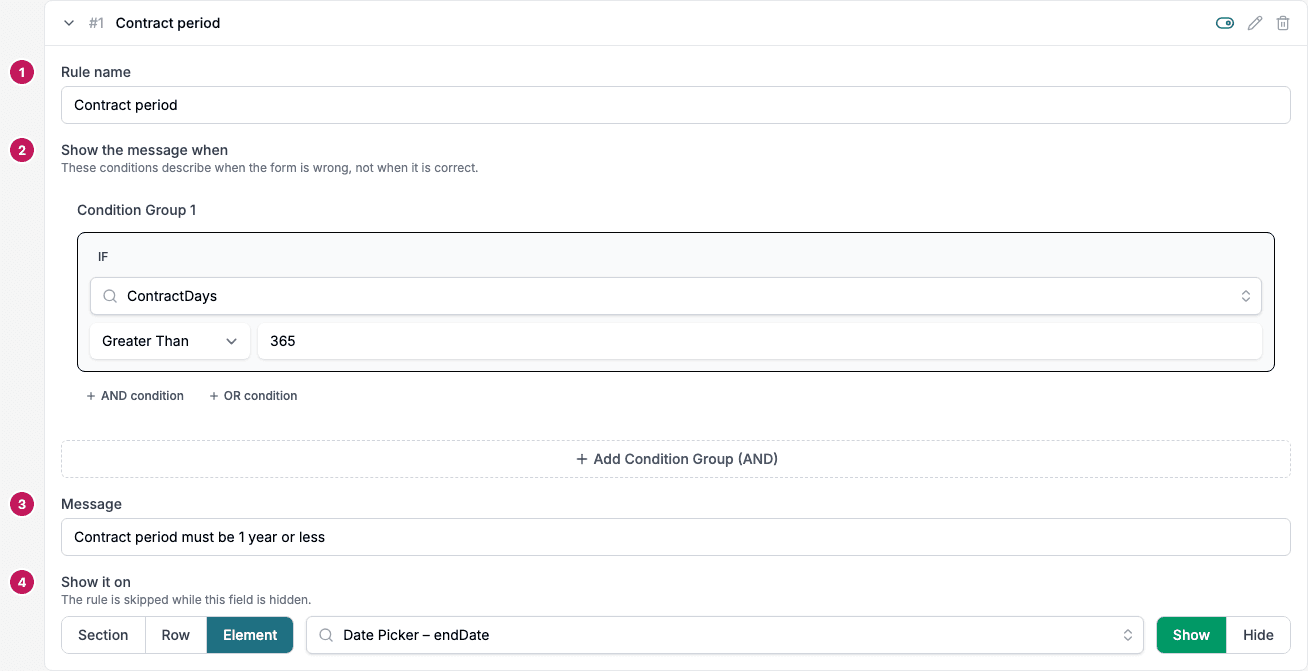Open the Greater Than operator dropdown
The image size is (1308, 671).
click(170, 341)
